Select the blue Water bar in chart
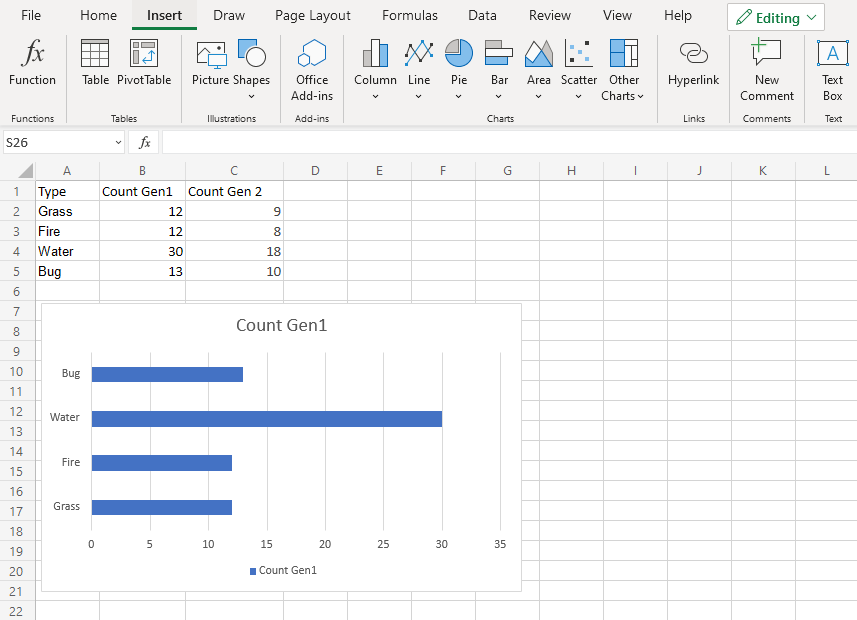The height and width of the screenshot is (620, 857). (266, 418)
